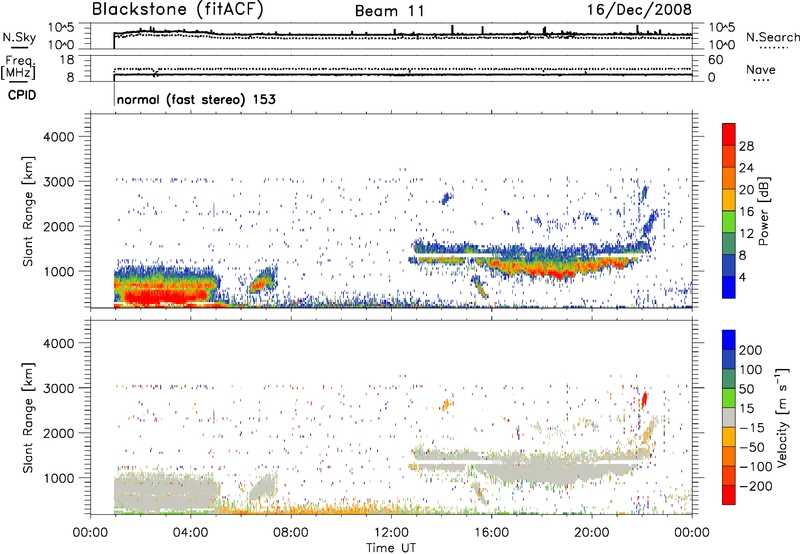The height and width of the screenshot is (554, 800).
Task: Click the '3000' tick in velocity panel
Action: coord(58,388)
